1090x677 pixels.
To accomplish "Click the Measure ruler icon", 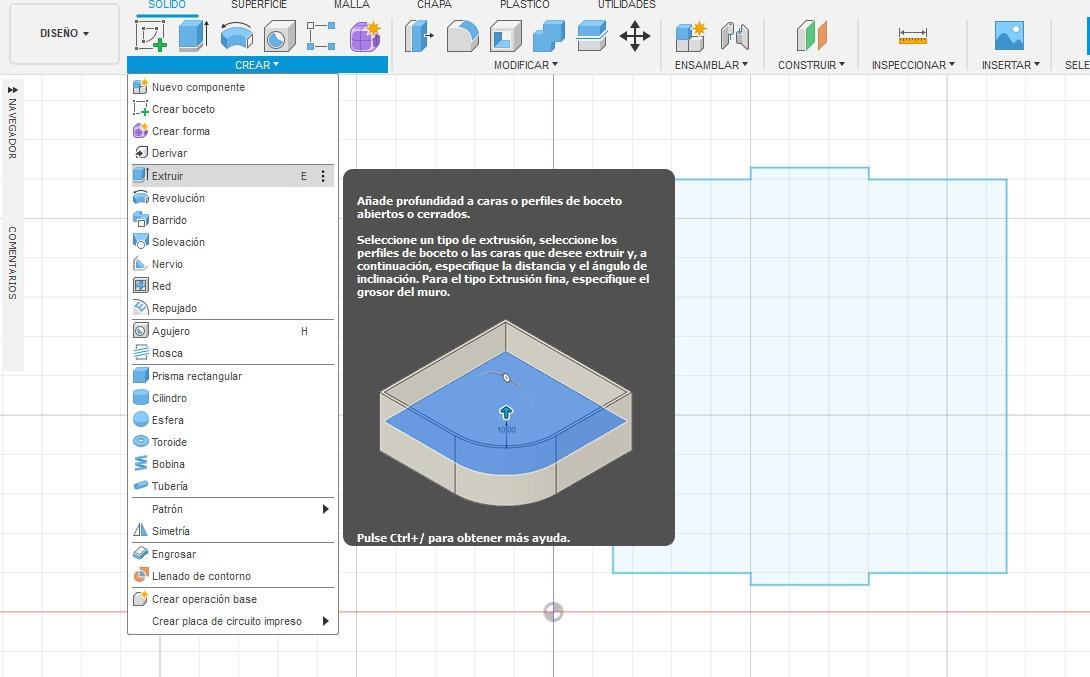I will [913, 35].
